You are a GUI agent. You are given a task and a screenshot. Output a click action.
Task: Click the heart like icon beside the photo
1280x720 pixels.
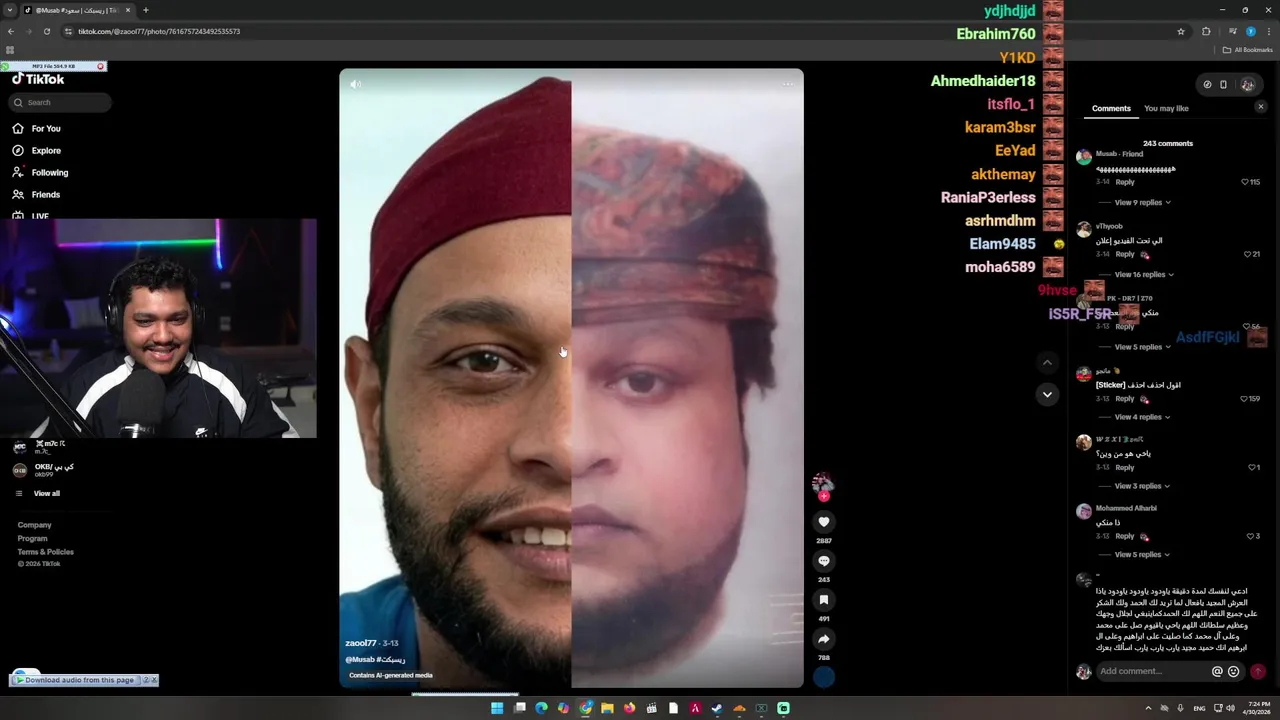coord(824,522)
